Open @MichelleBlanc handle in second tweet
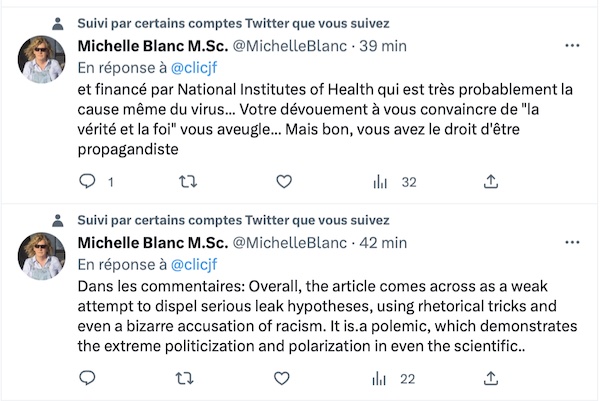600x401 pixels. (290, 243)
